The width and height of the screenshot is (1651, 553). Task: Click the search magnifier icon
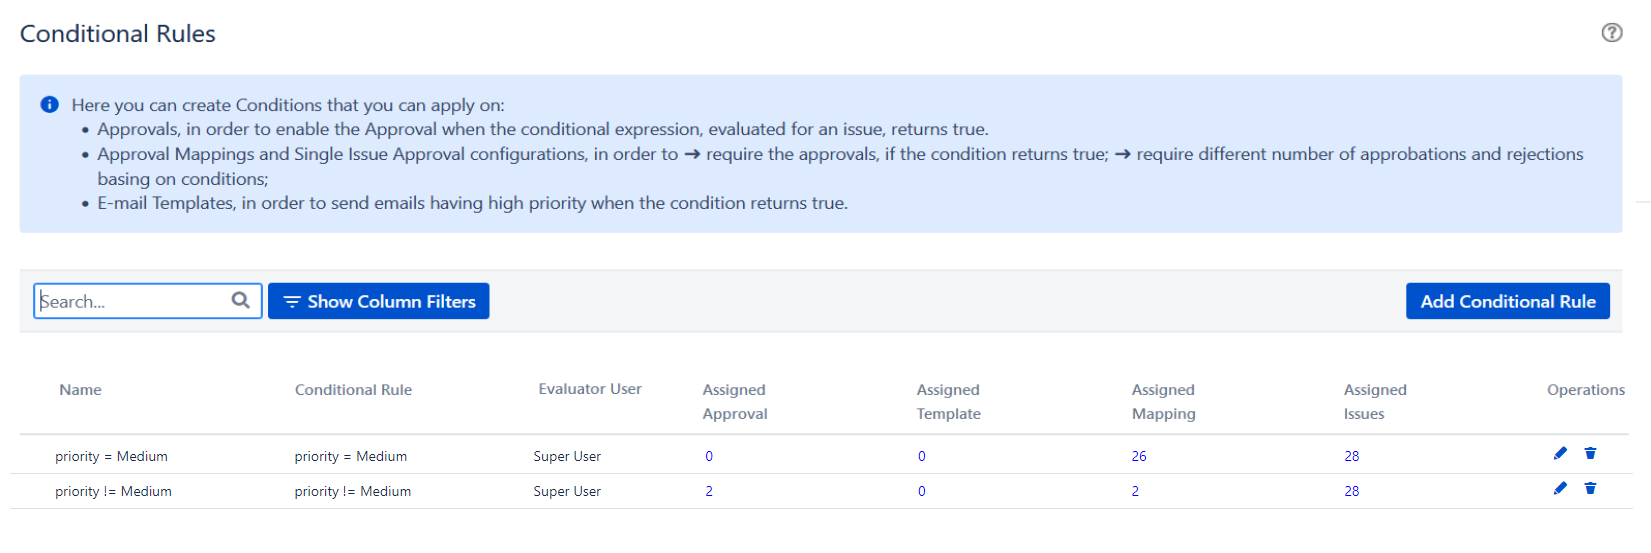click(241, 300)
